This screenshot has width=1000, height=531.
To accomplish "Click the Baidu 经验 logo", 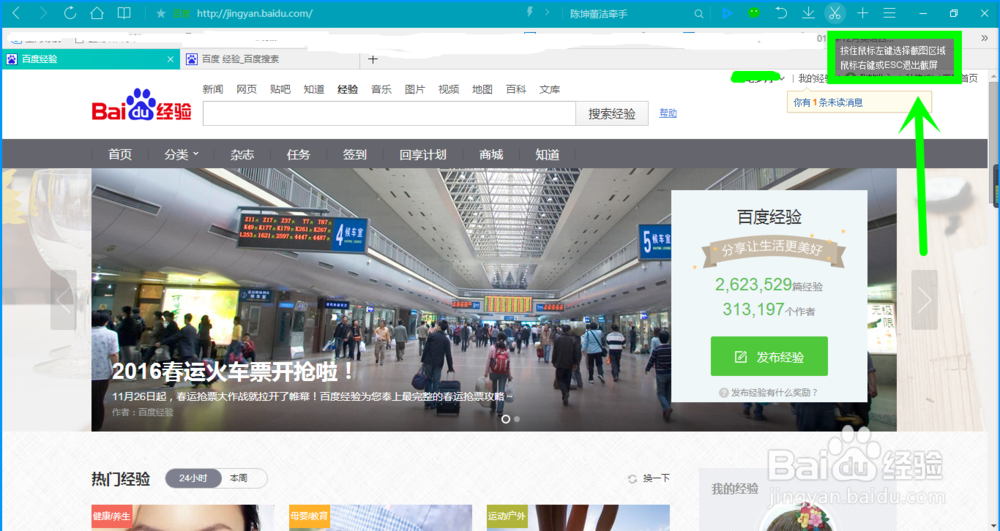I will 142,105.
